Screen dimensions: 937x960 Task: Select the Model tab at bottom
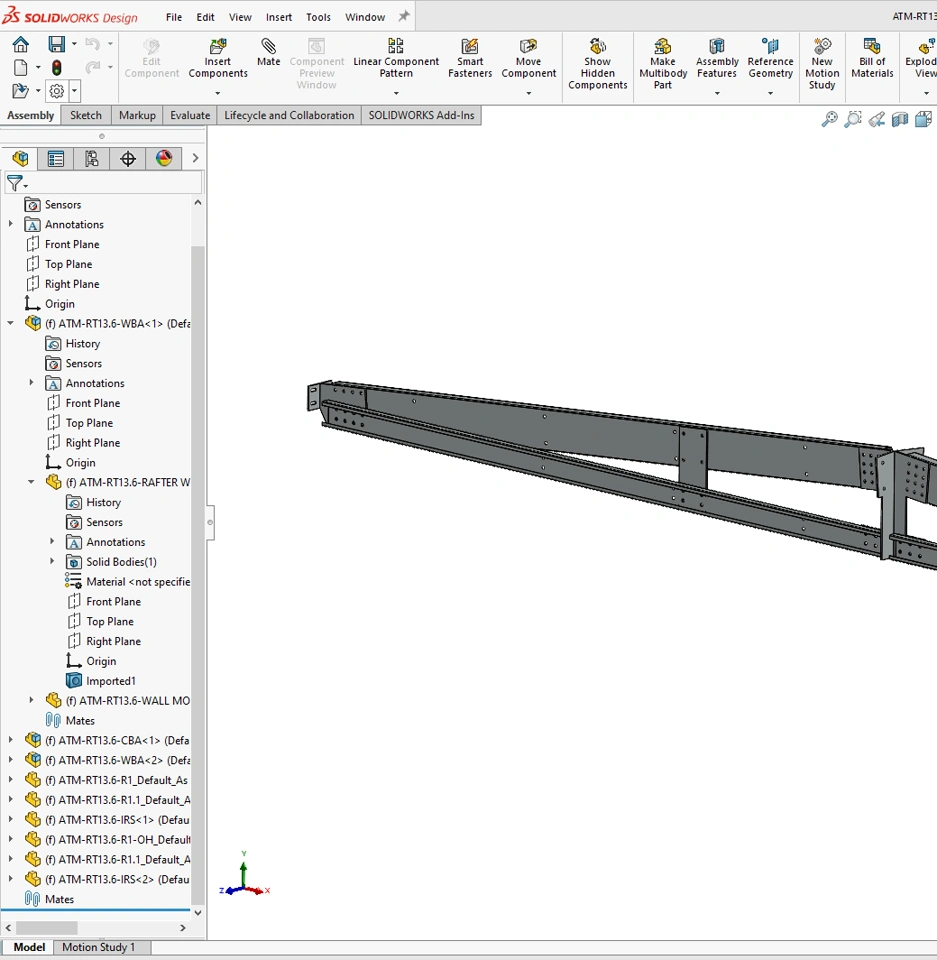point(28,947)
